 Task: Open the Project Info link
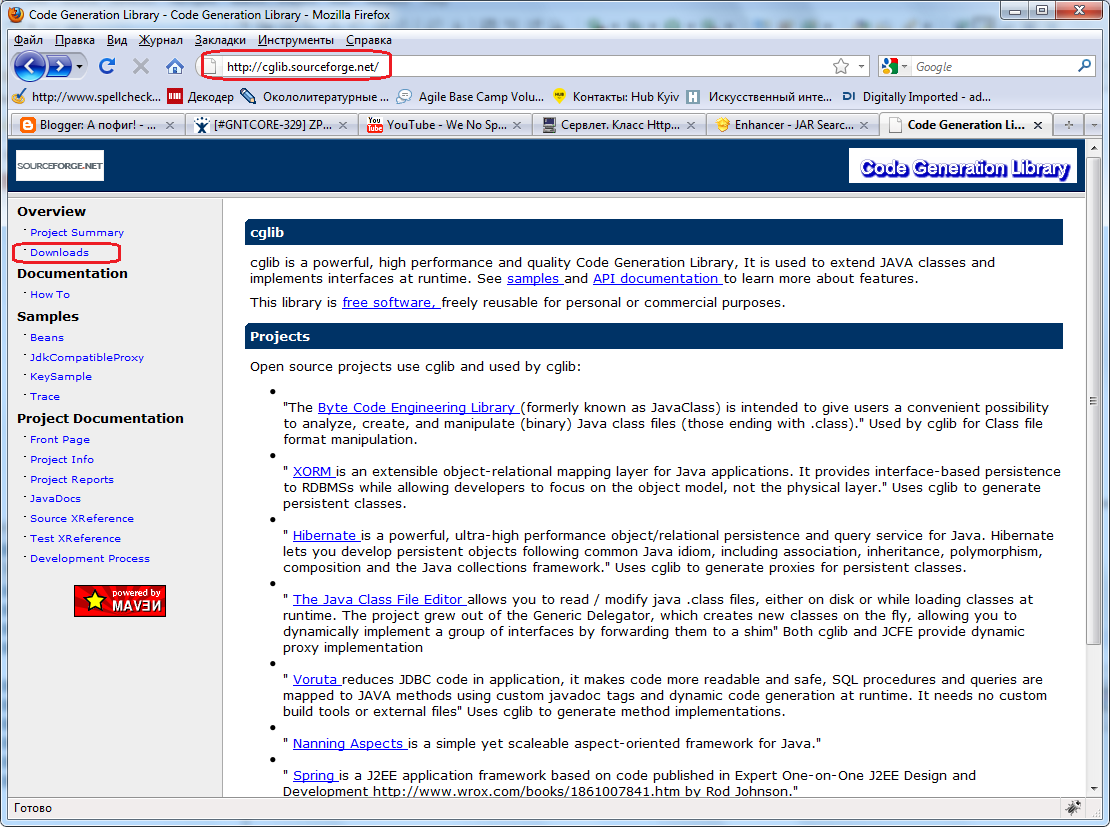click(x=62, y=460)
